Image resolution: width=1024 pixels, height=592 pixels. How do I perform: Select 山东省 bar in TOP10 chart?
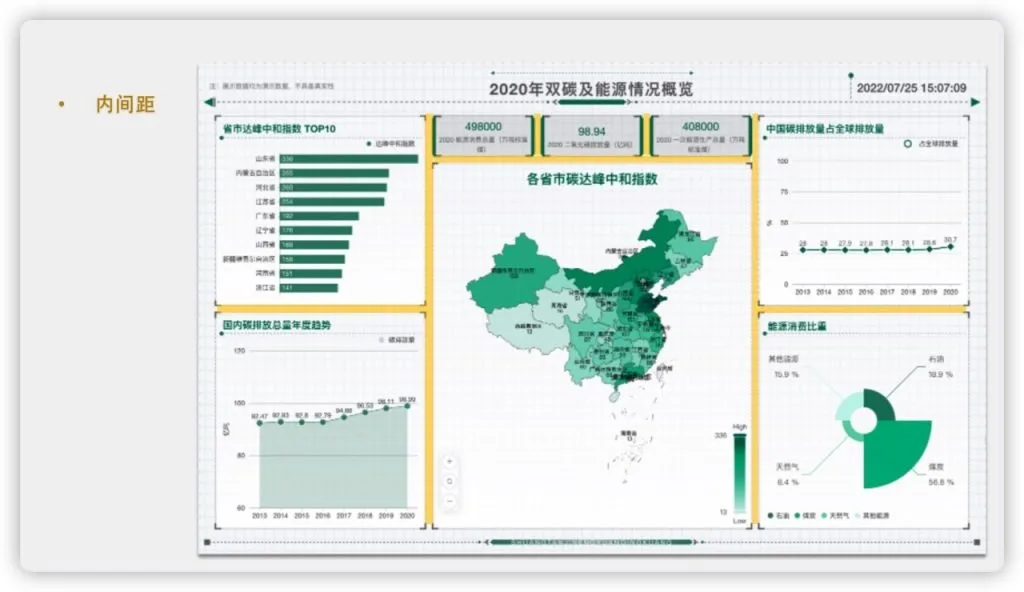349,159
